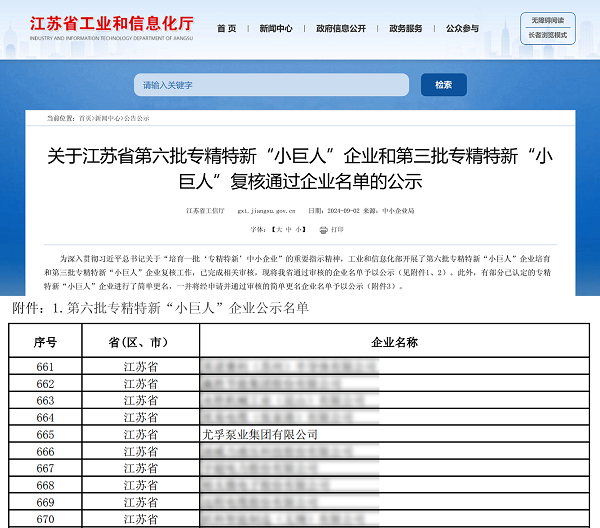
Task: Click 江苏省 in row 670
Action: [140, 519]
